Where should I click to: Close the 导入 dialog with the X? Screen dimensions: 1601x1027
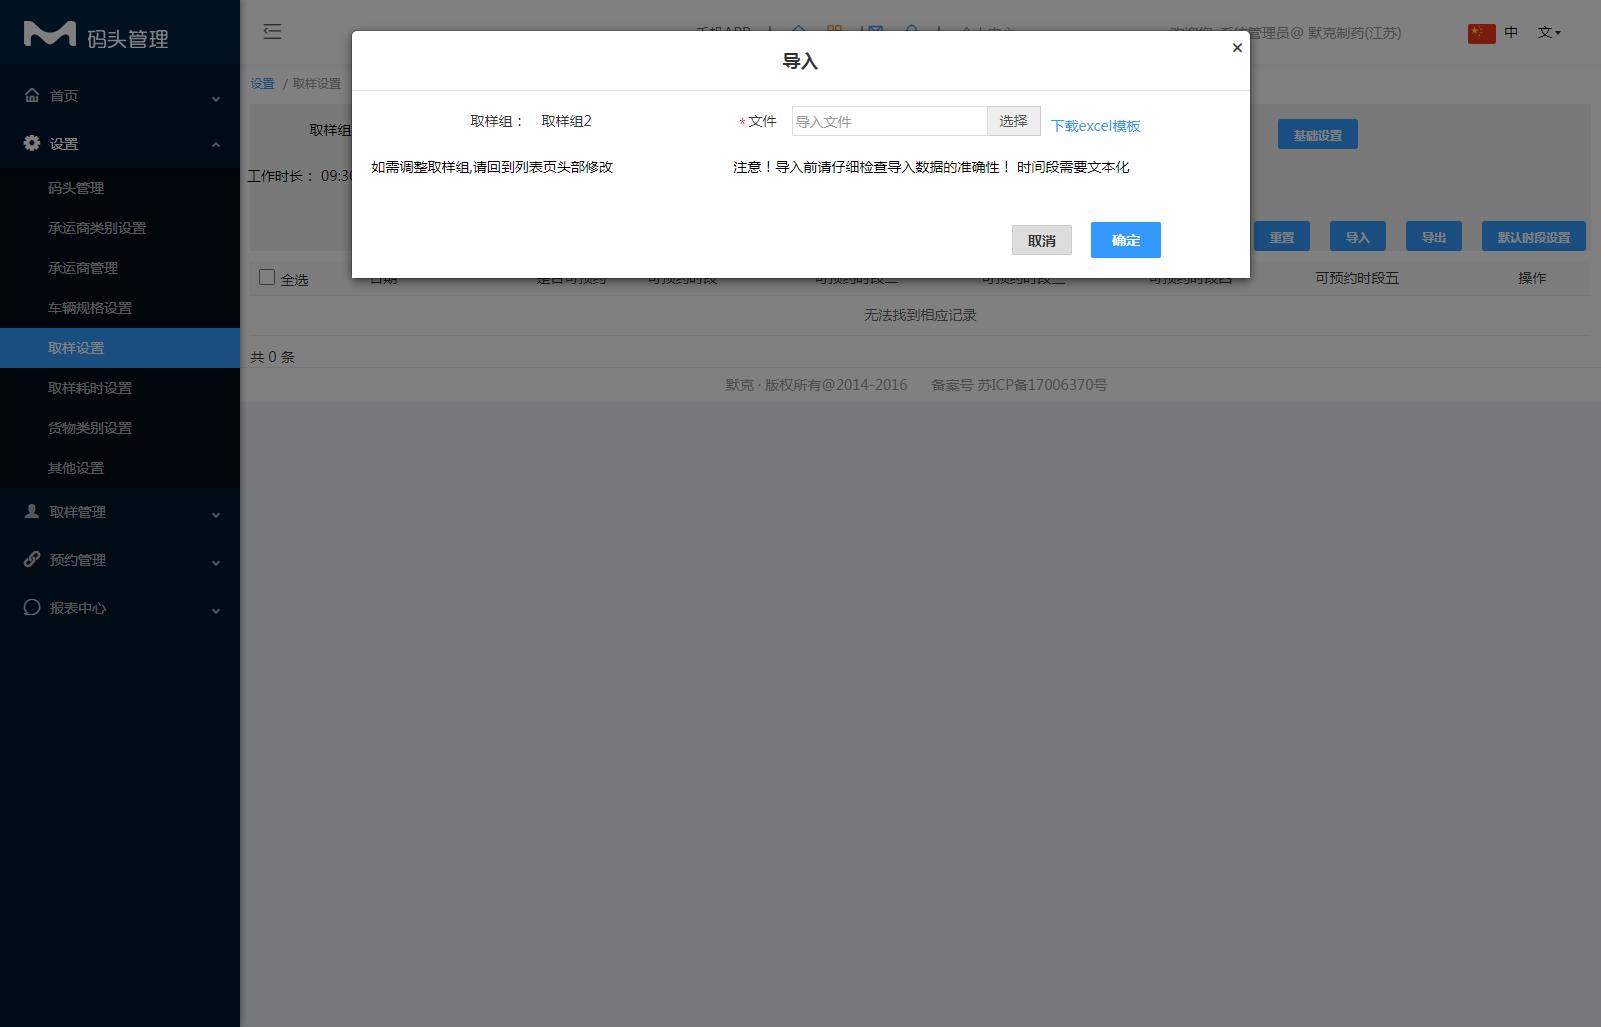[1237, 47]
